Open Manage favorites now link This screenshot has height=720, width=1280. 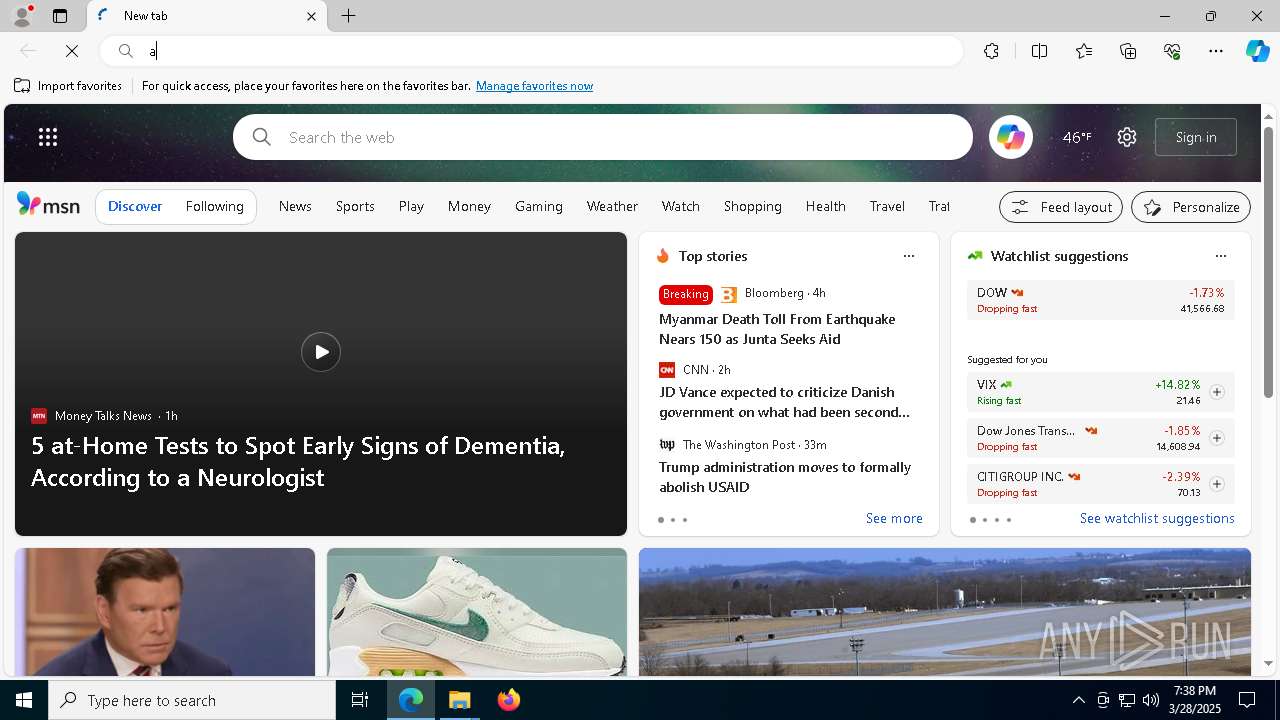pos(534,86)
